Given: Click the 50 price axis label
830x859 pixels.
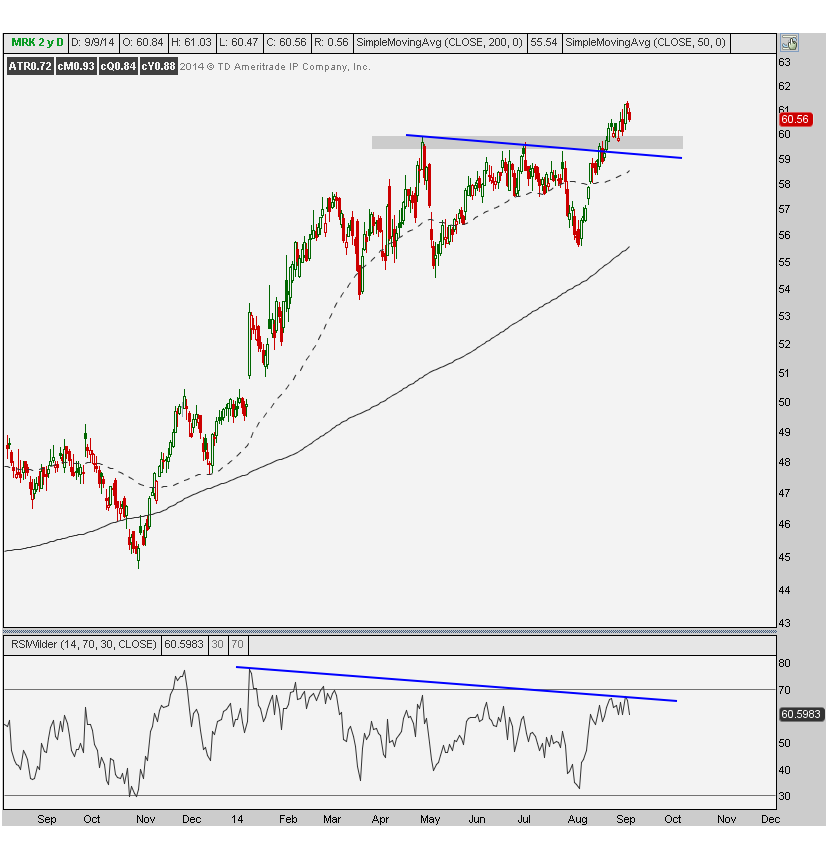Looking at the screenshot, I should (x=785, y=402).
